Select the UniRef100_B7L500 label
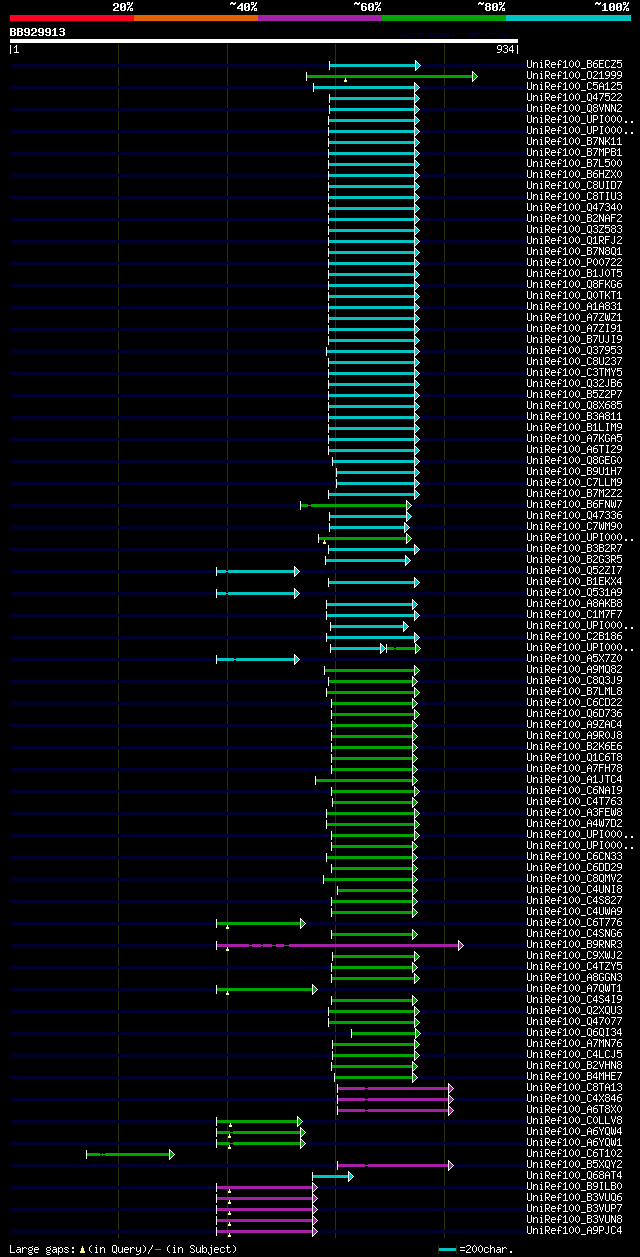 pos(576,164)
